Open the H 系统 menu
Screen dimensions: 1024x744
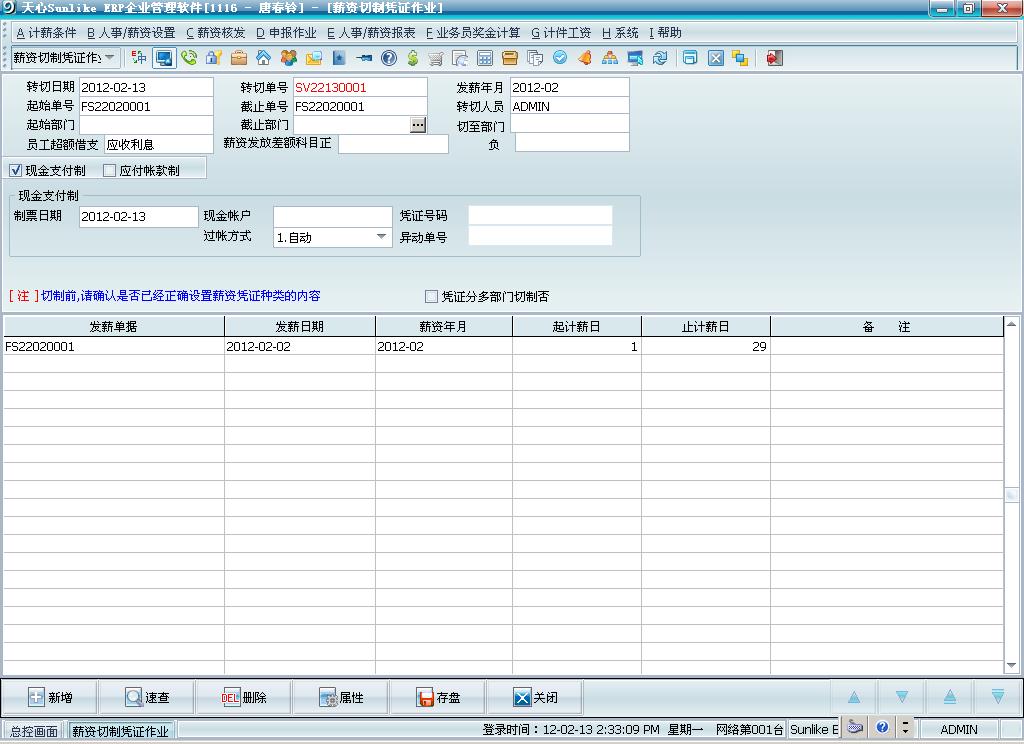[x=620, y=33]
